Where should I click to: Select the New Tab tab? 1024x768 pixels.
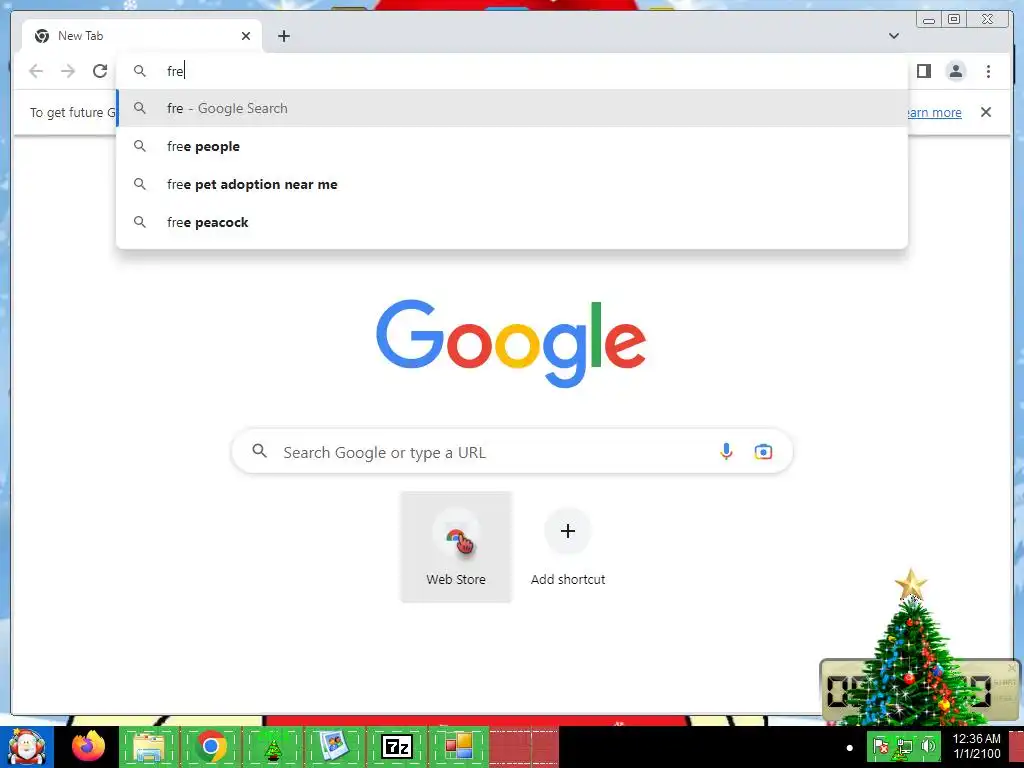(x=142, y=36)
